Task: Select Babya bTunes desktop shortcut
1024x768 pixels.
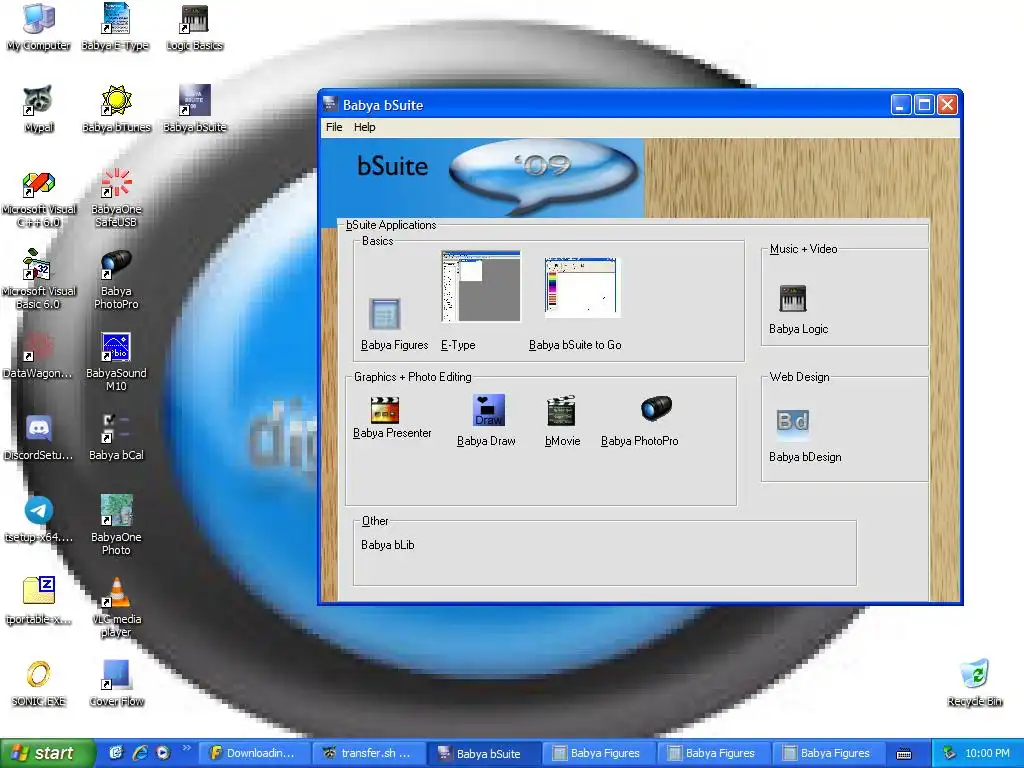Action: tap(116, 109)
